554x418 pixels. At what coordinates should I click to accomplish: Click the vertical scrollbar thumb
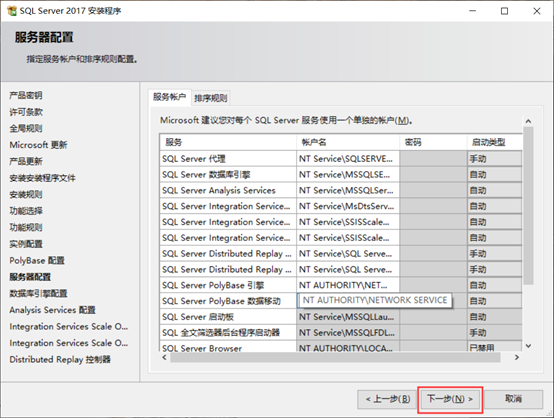528,206
